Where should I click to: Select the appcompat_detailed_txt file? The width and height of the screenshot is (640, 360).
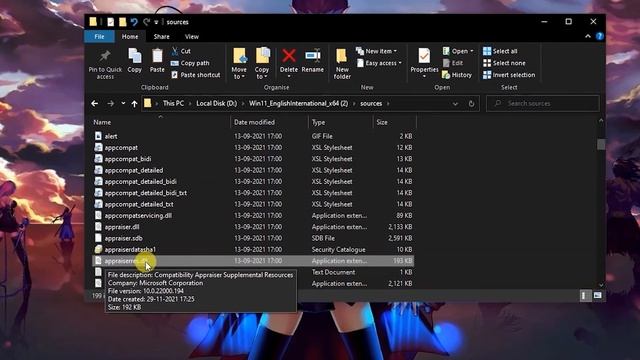pos(253,204)
